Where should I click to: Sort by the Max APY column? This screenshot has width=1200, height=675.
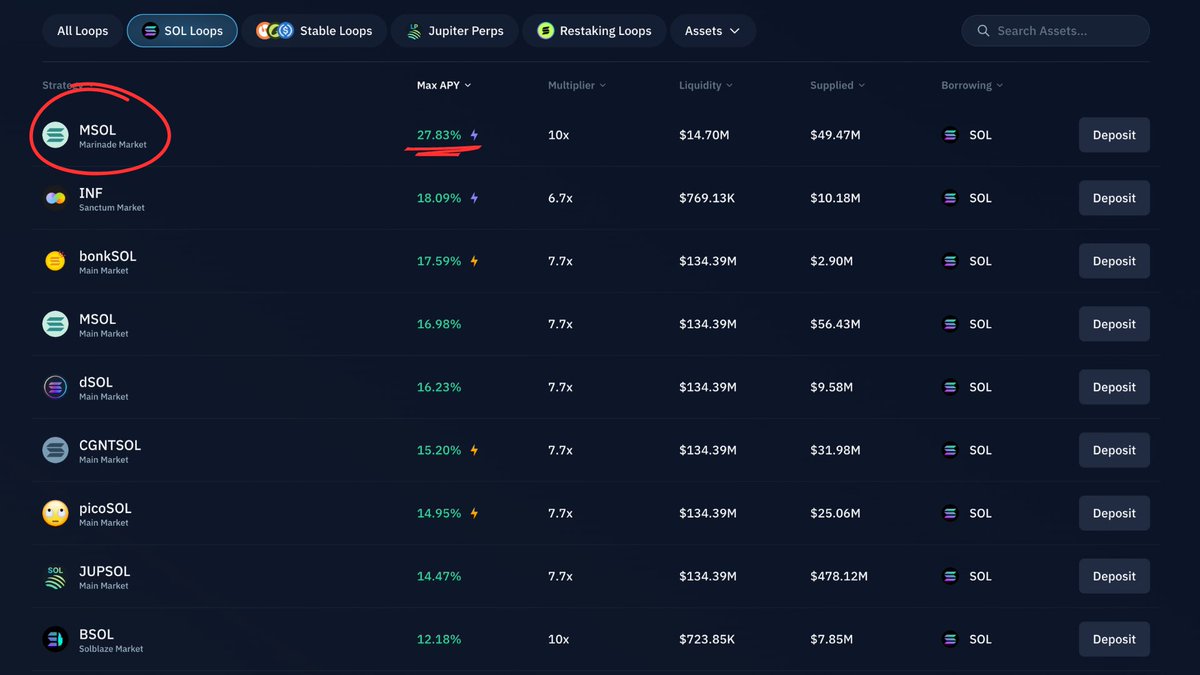(444, 85)
